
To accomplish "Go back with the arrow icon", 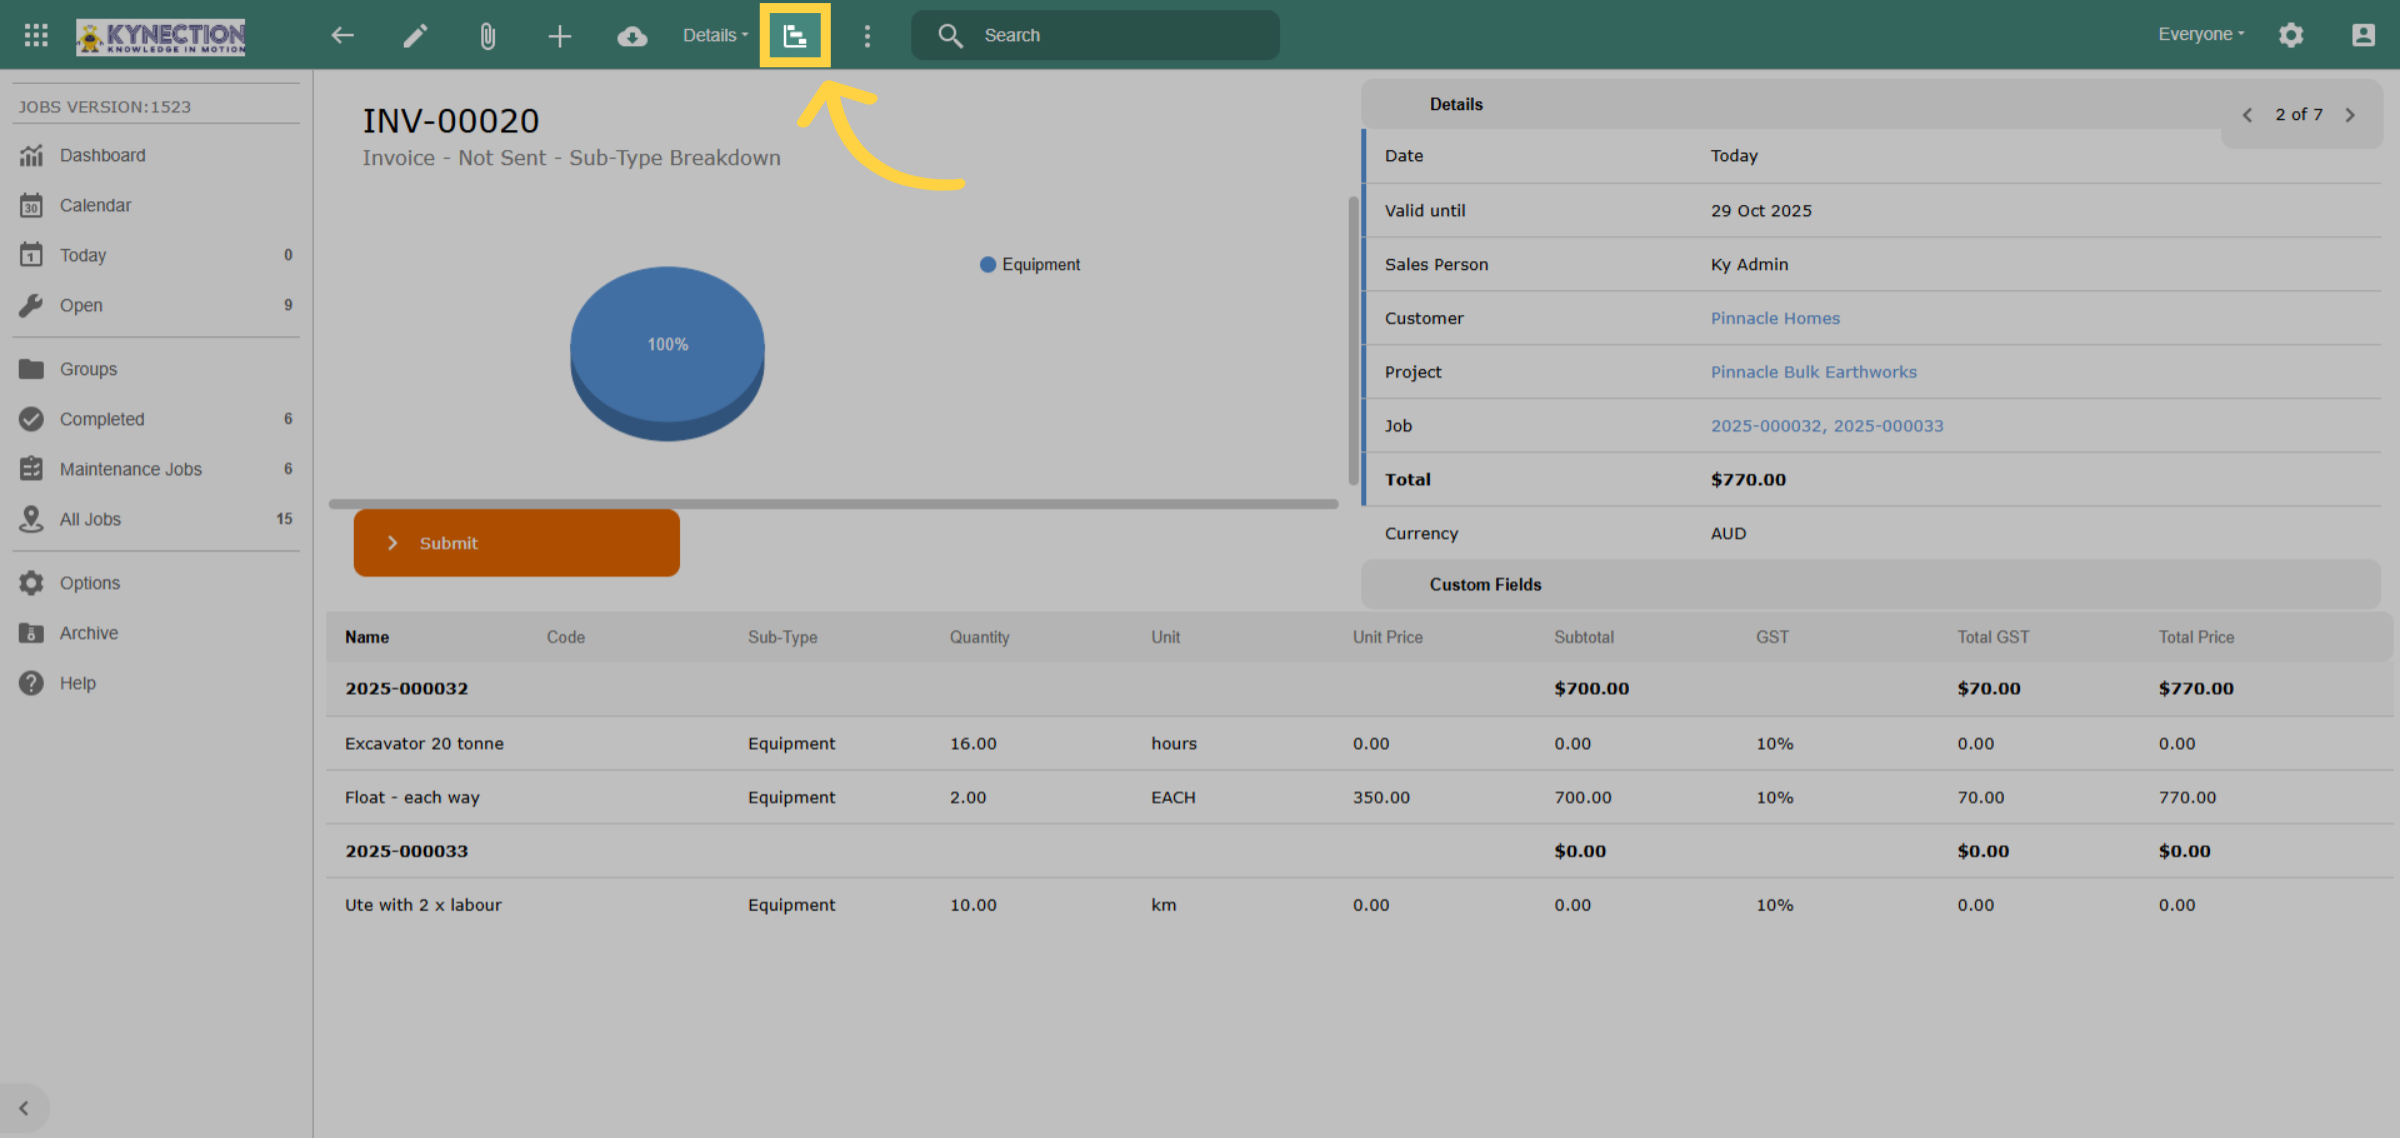I will (x=343, y=36).
